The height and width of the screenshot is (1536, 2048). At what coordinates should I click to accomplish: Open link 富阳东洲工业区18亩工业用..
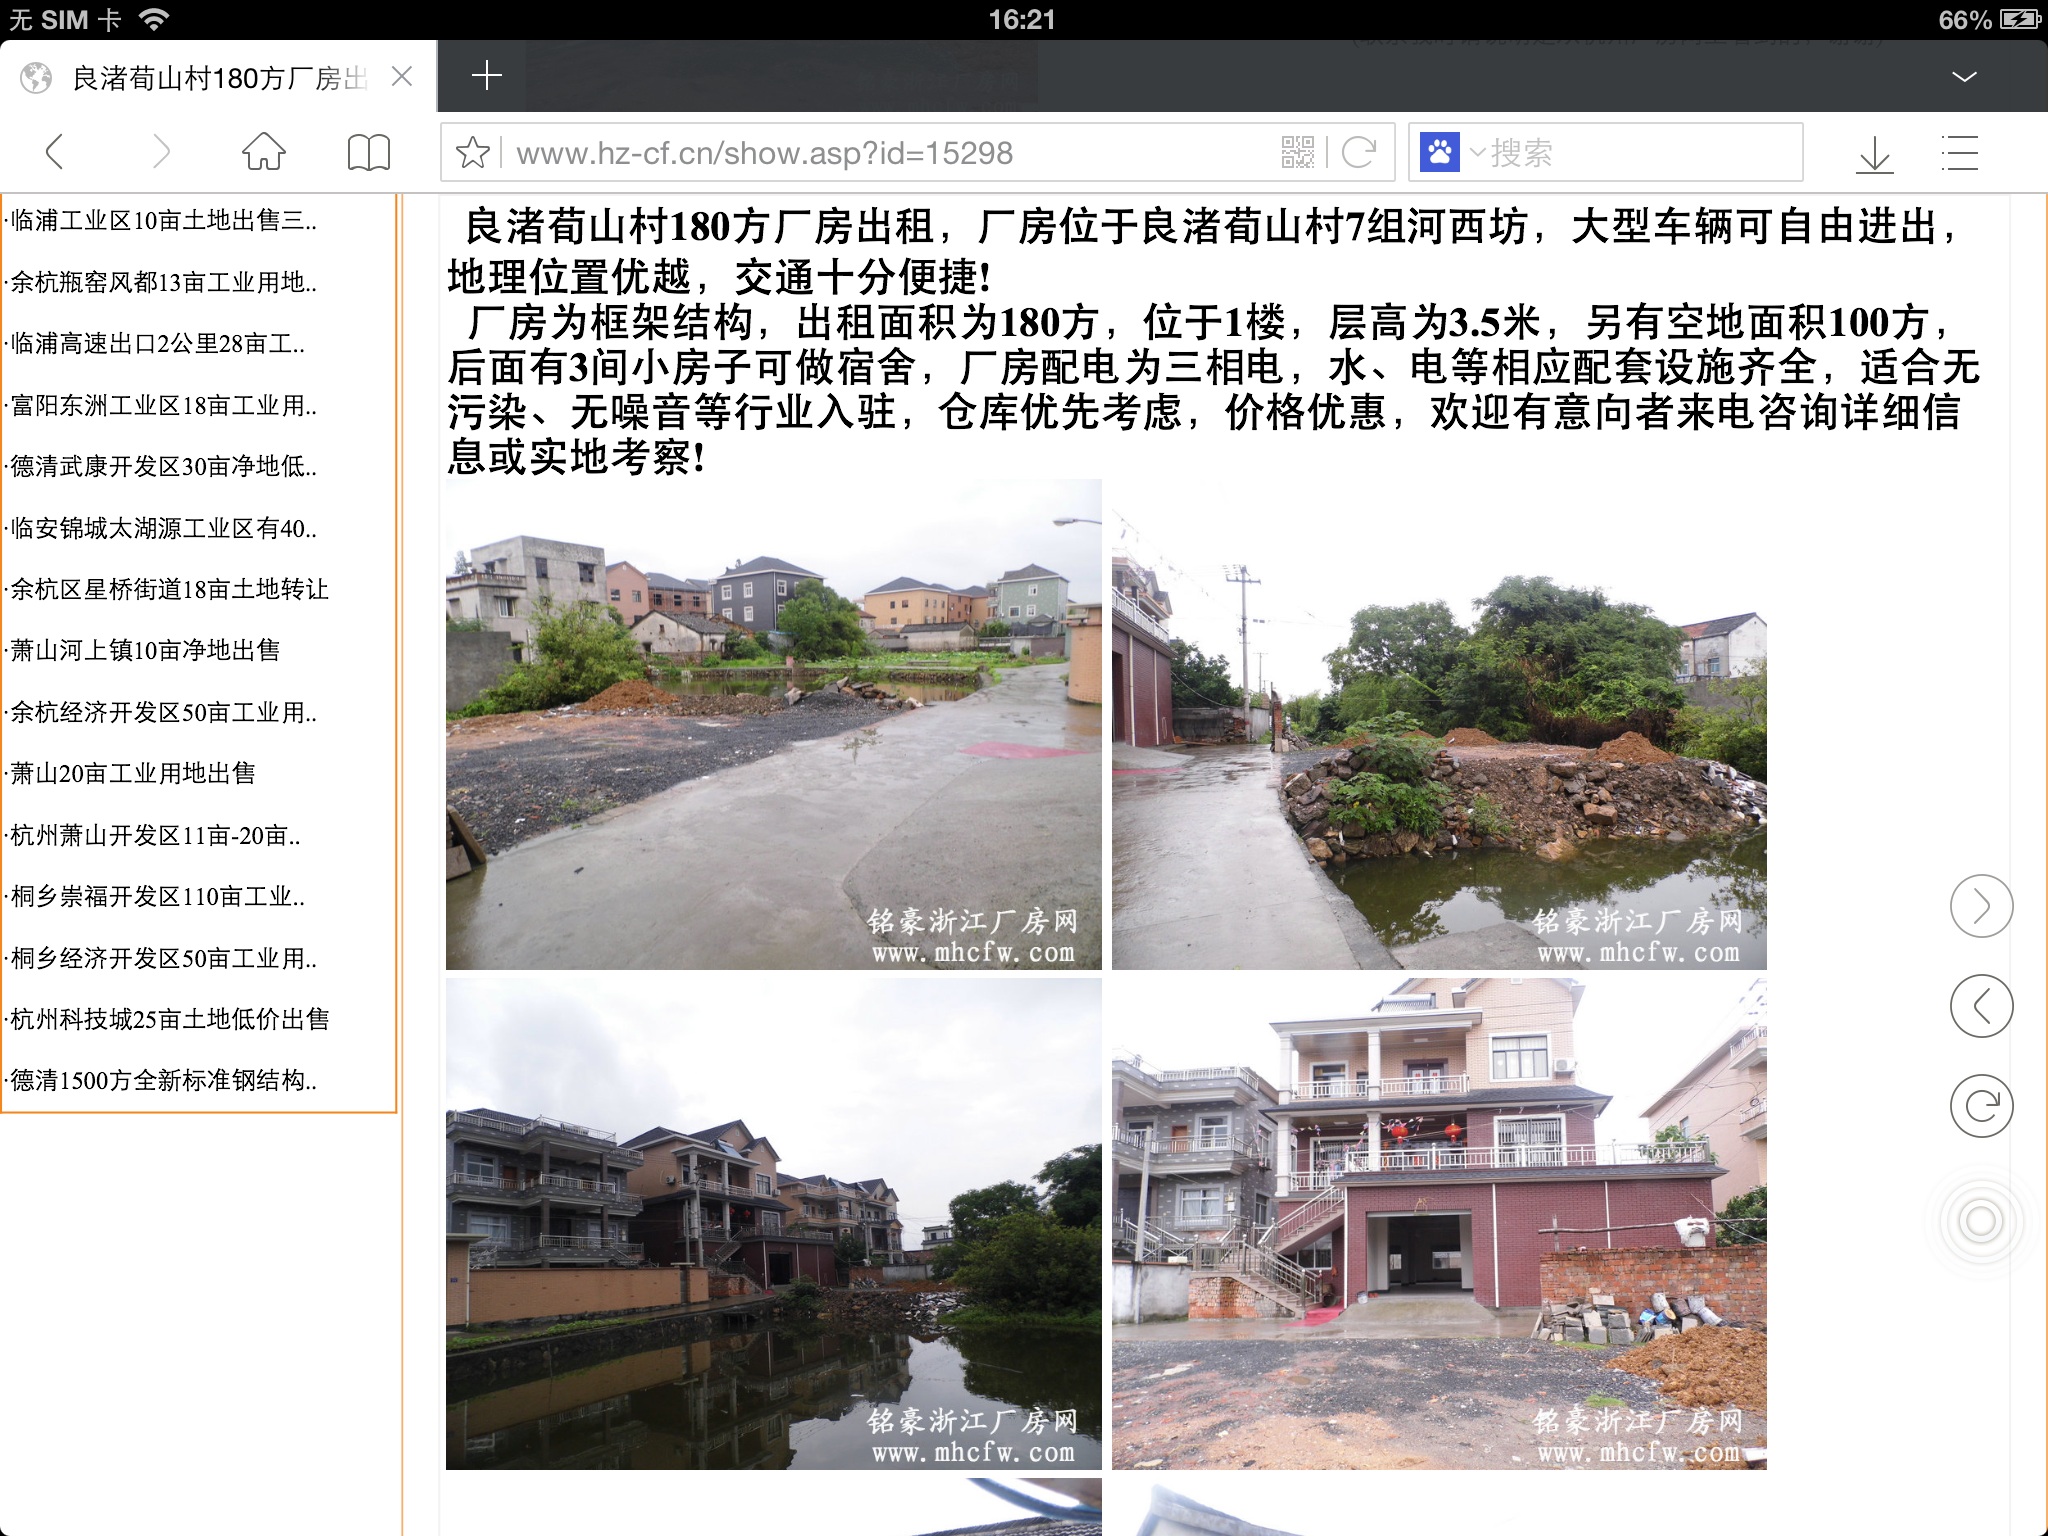162,406
